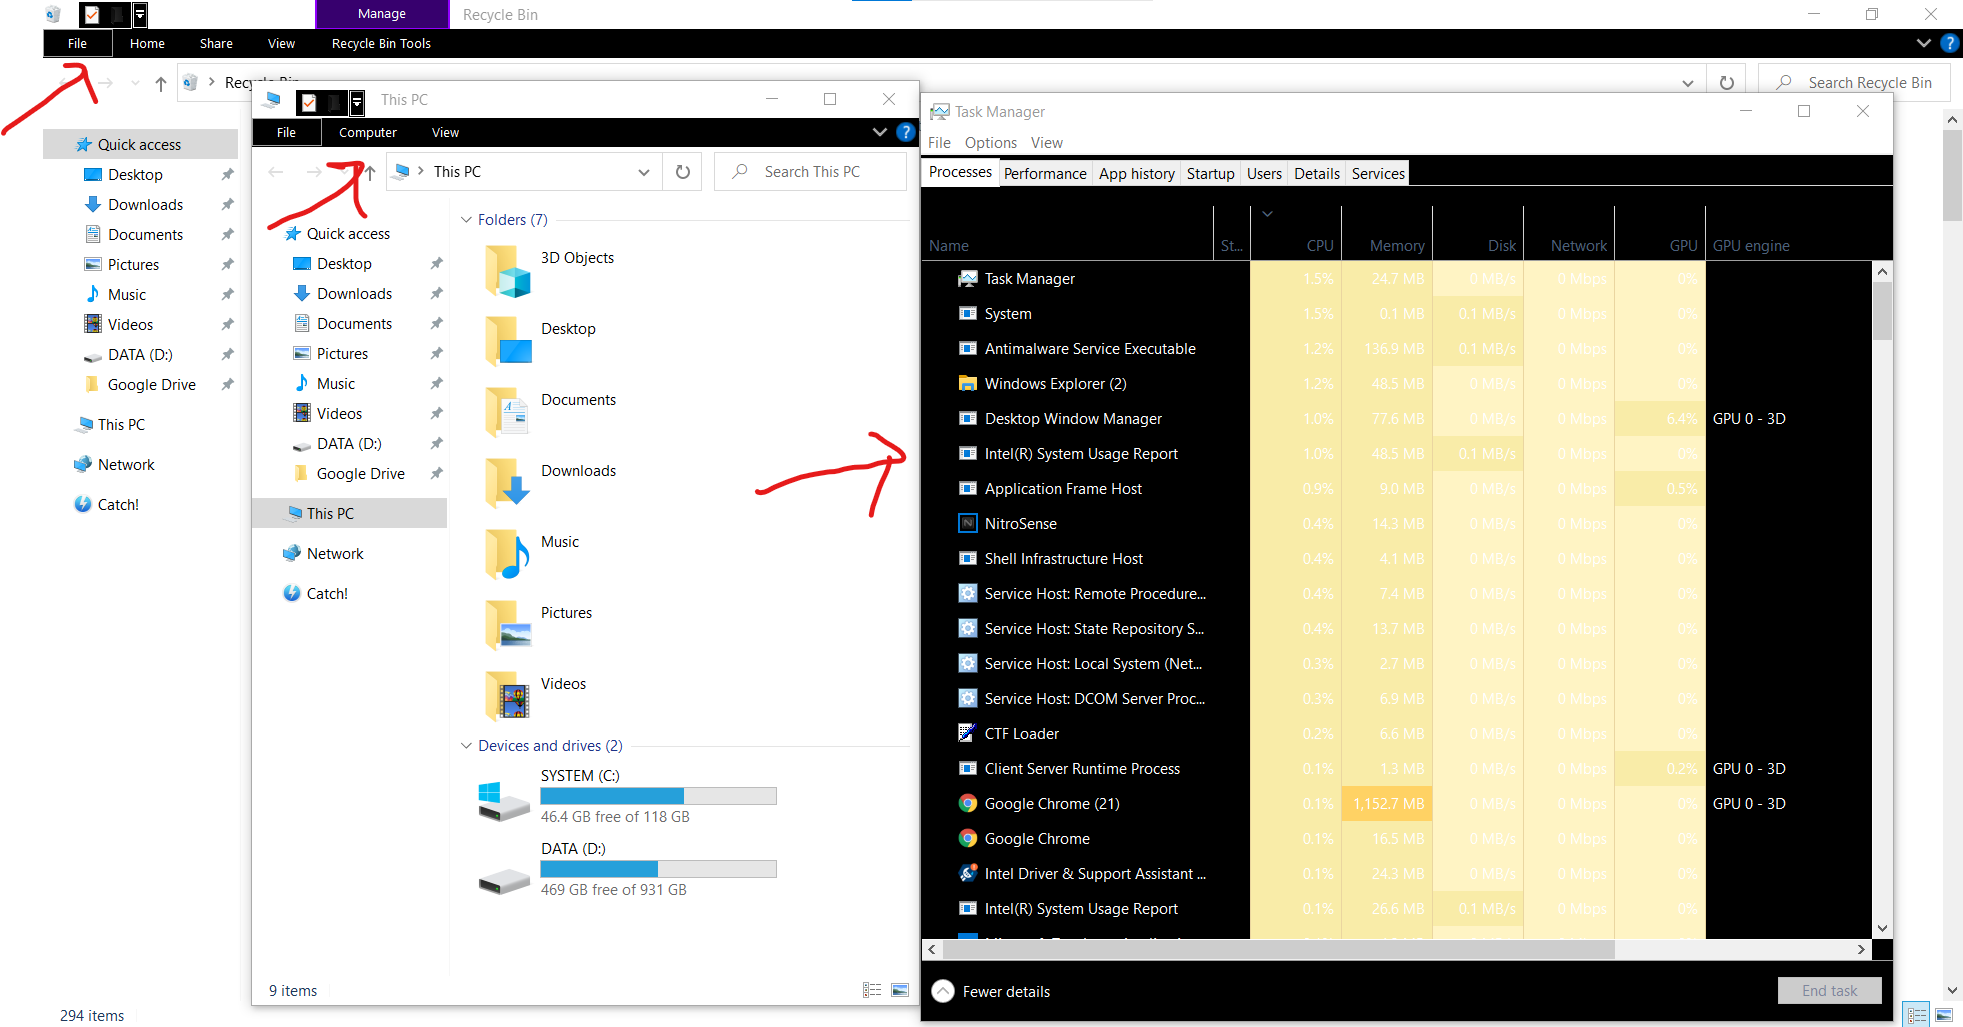1963x1027 pixels.
Task: Click in the Search Recycle Bin field
Action: 1854,83
